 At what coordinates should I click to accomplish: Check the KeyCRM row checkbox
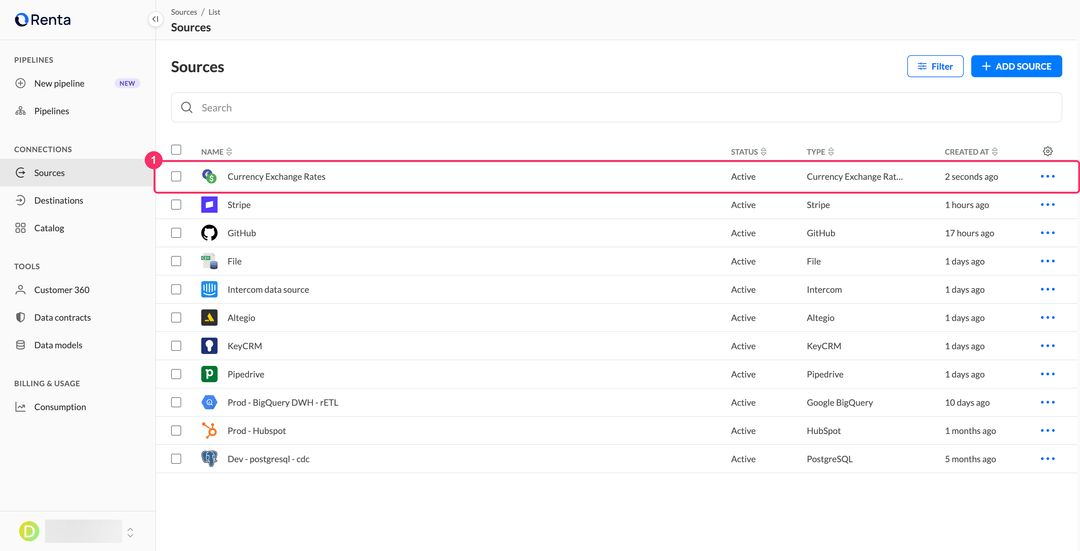click(x=176, y=346)
